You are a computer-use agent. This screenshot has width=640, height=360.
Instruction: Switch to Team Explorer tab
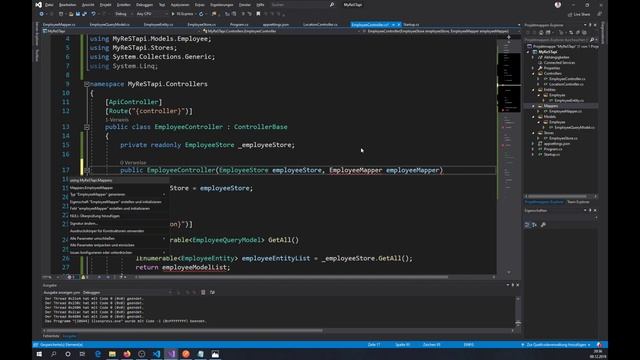(578, 202)
